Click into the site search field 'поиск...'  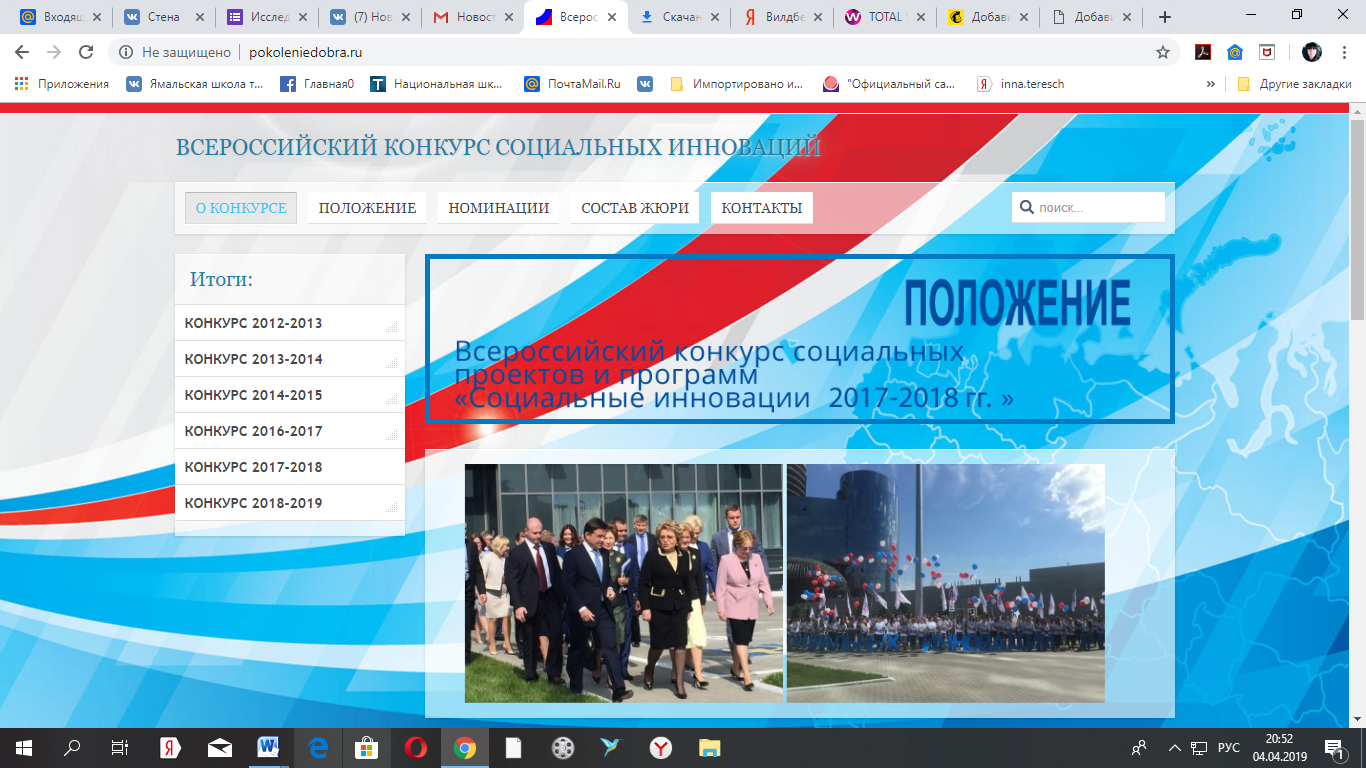(1098, 208)
